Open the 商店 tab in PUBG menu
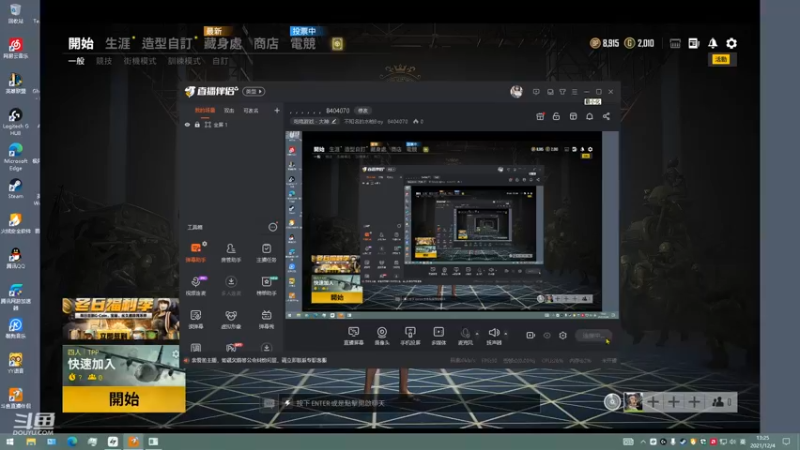This screenshot has height=450, width=800. [x=266, y=43]
